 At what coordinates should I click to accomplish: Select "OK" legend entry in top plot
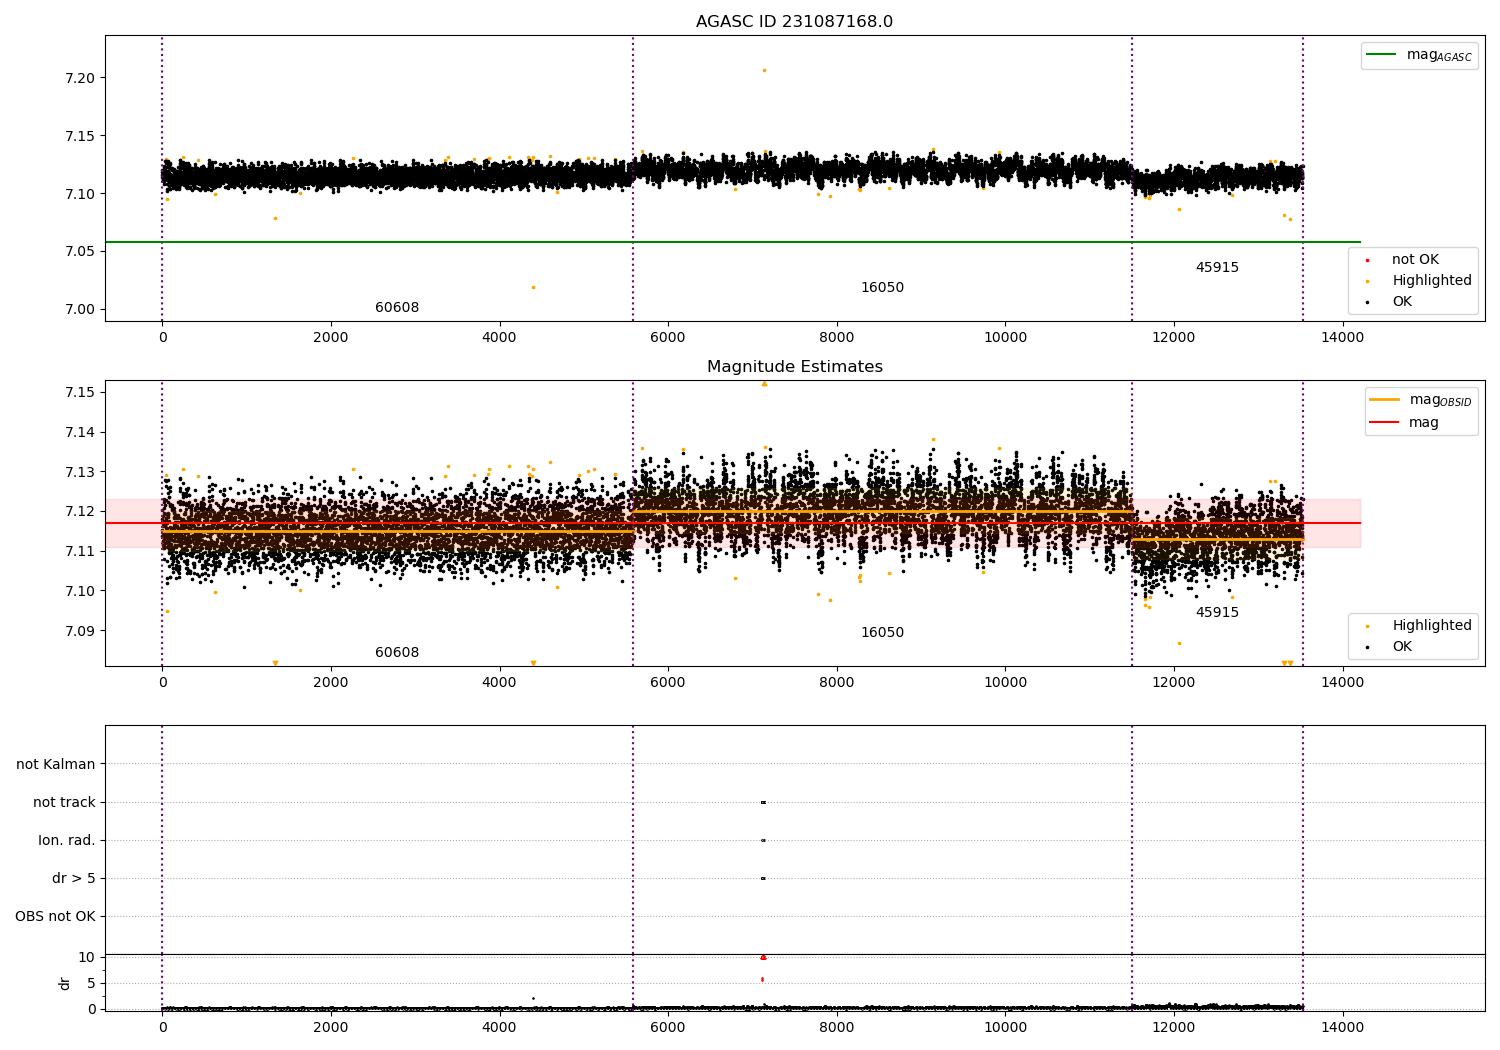pyautogui.click(x=1401, y=302)
